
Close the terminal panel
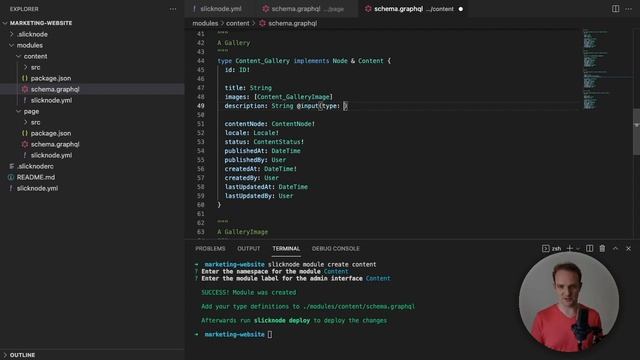click(x=628, y=248)
